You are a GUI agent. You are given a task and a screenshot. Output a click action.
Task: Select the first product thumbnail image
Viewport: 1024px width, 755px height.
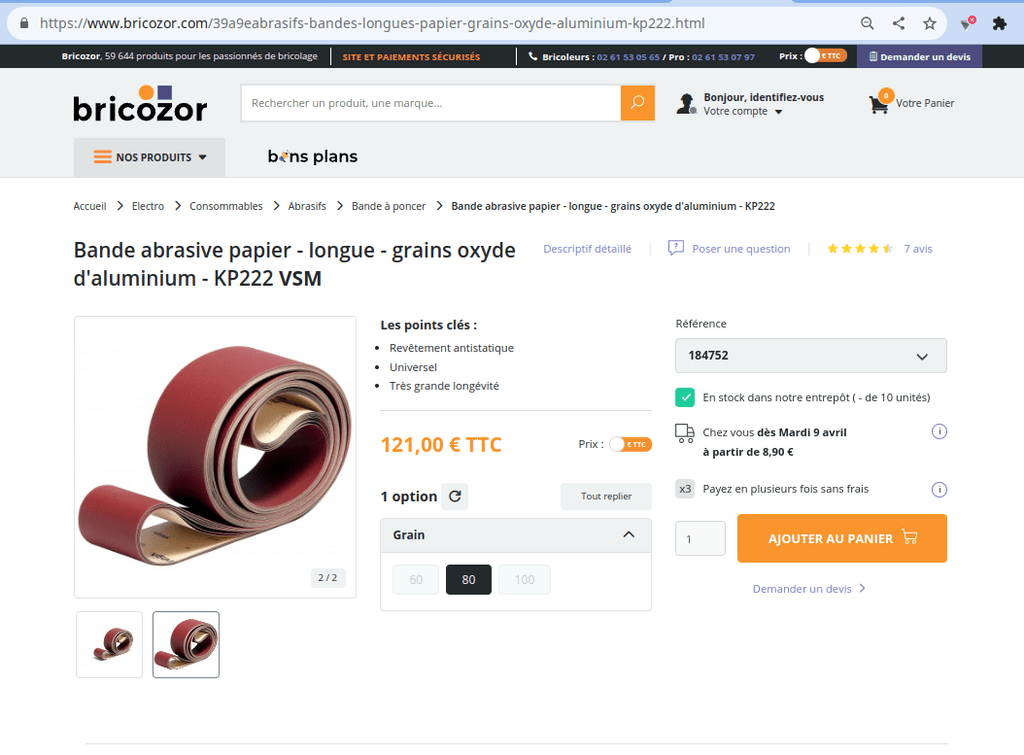109,645
